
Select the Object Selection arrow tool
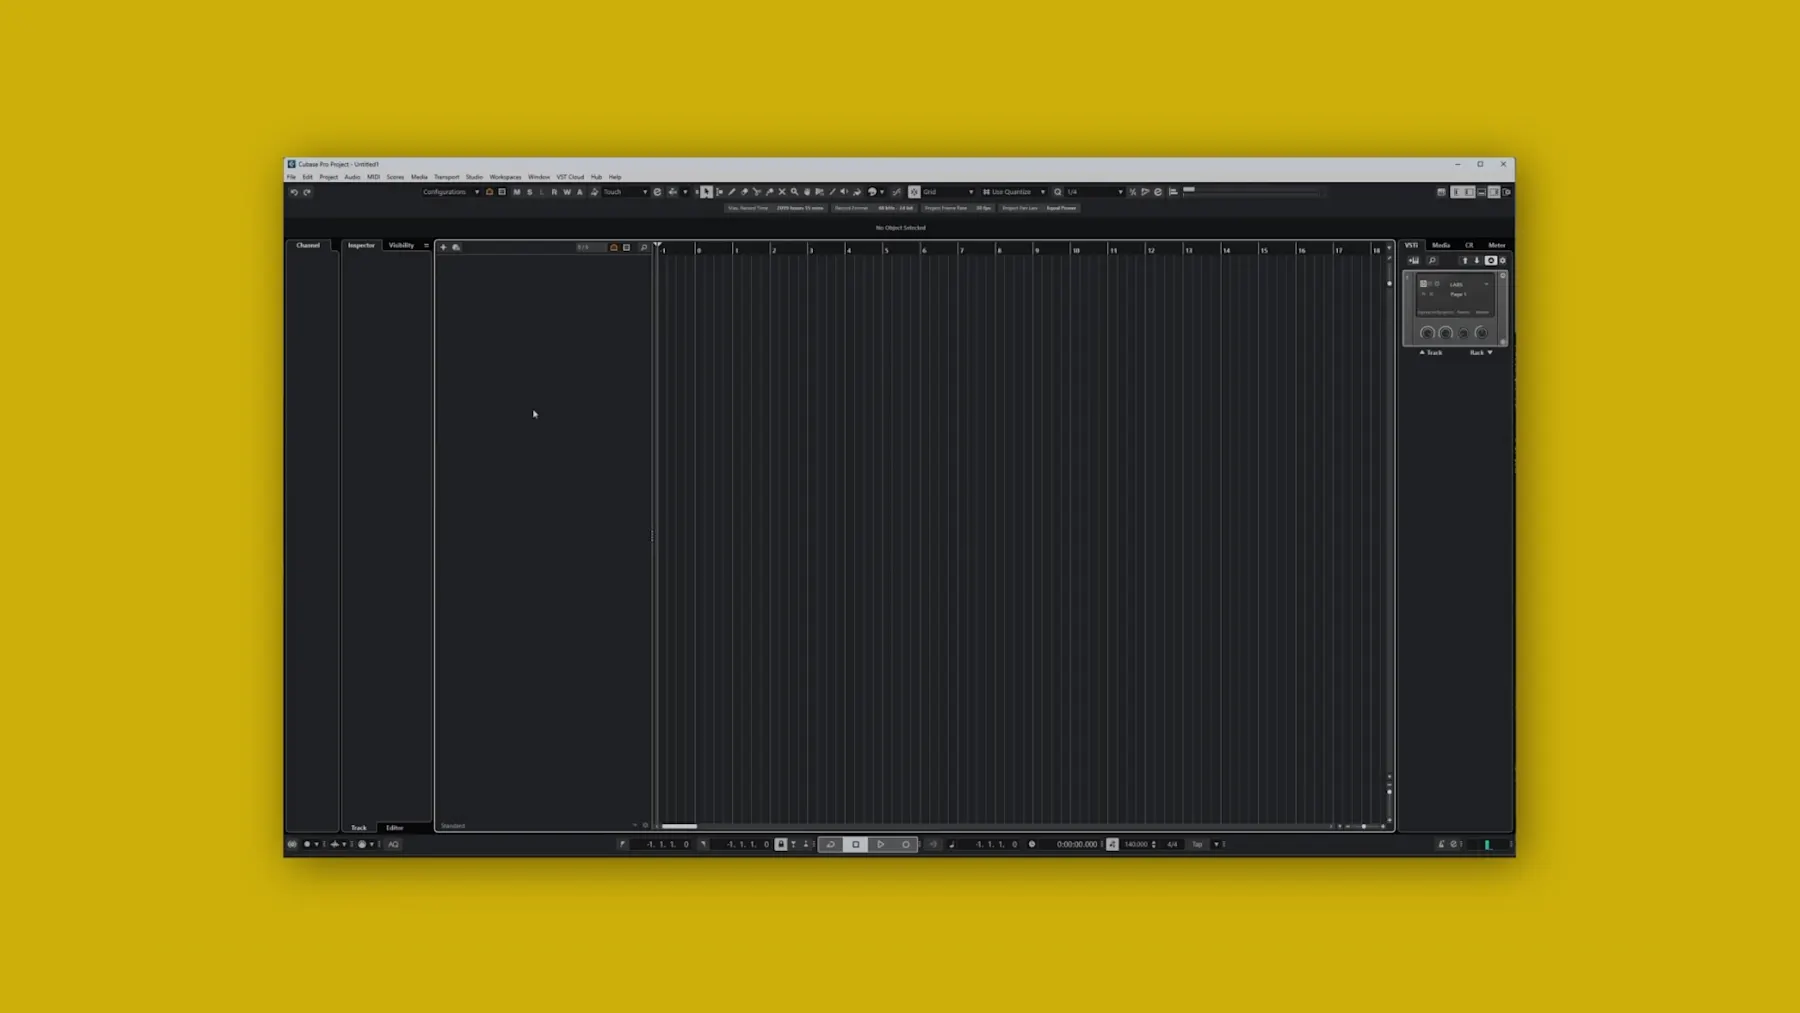(706, 192)
